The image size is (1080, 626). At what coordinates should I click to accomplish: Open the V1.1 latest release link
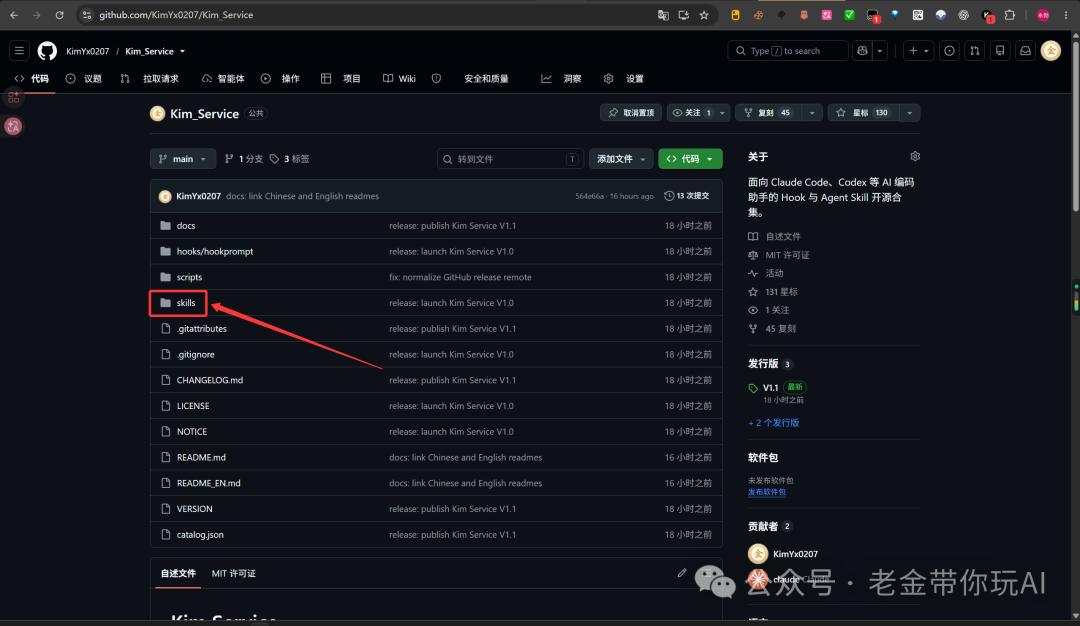coord(770,388)
